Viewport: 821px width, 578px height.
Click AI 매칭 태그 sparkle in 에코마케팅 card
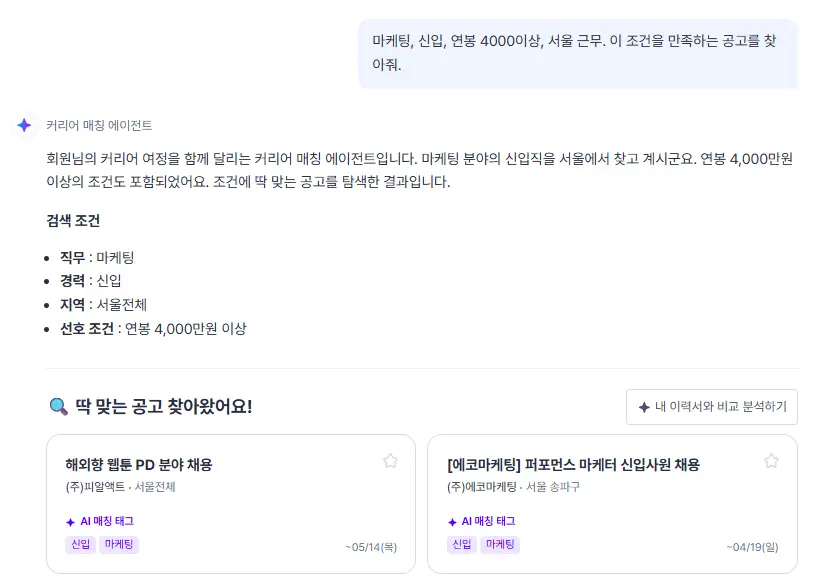coord(452,522)
